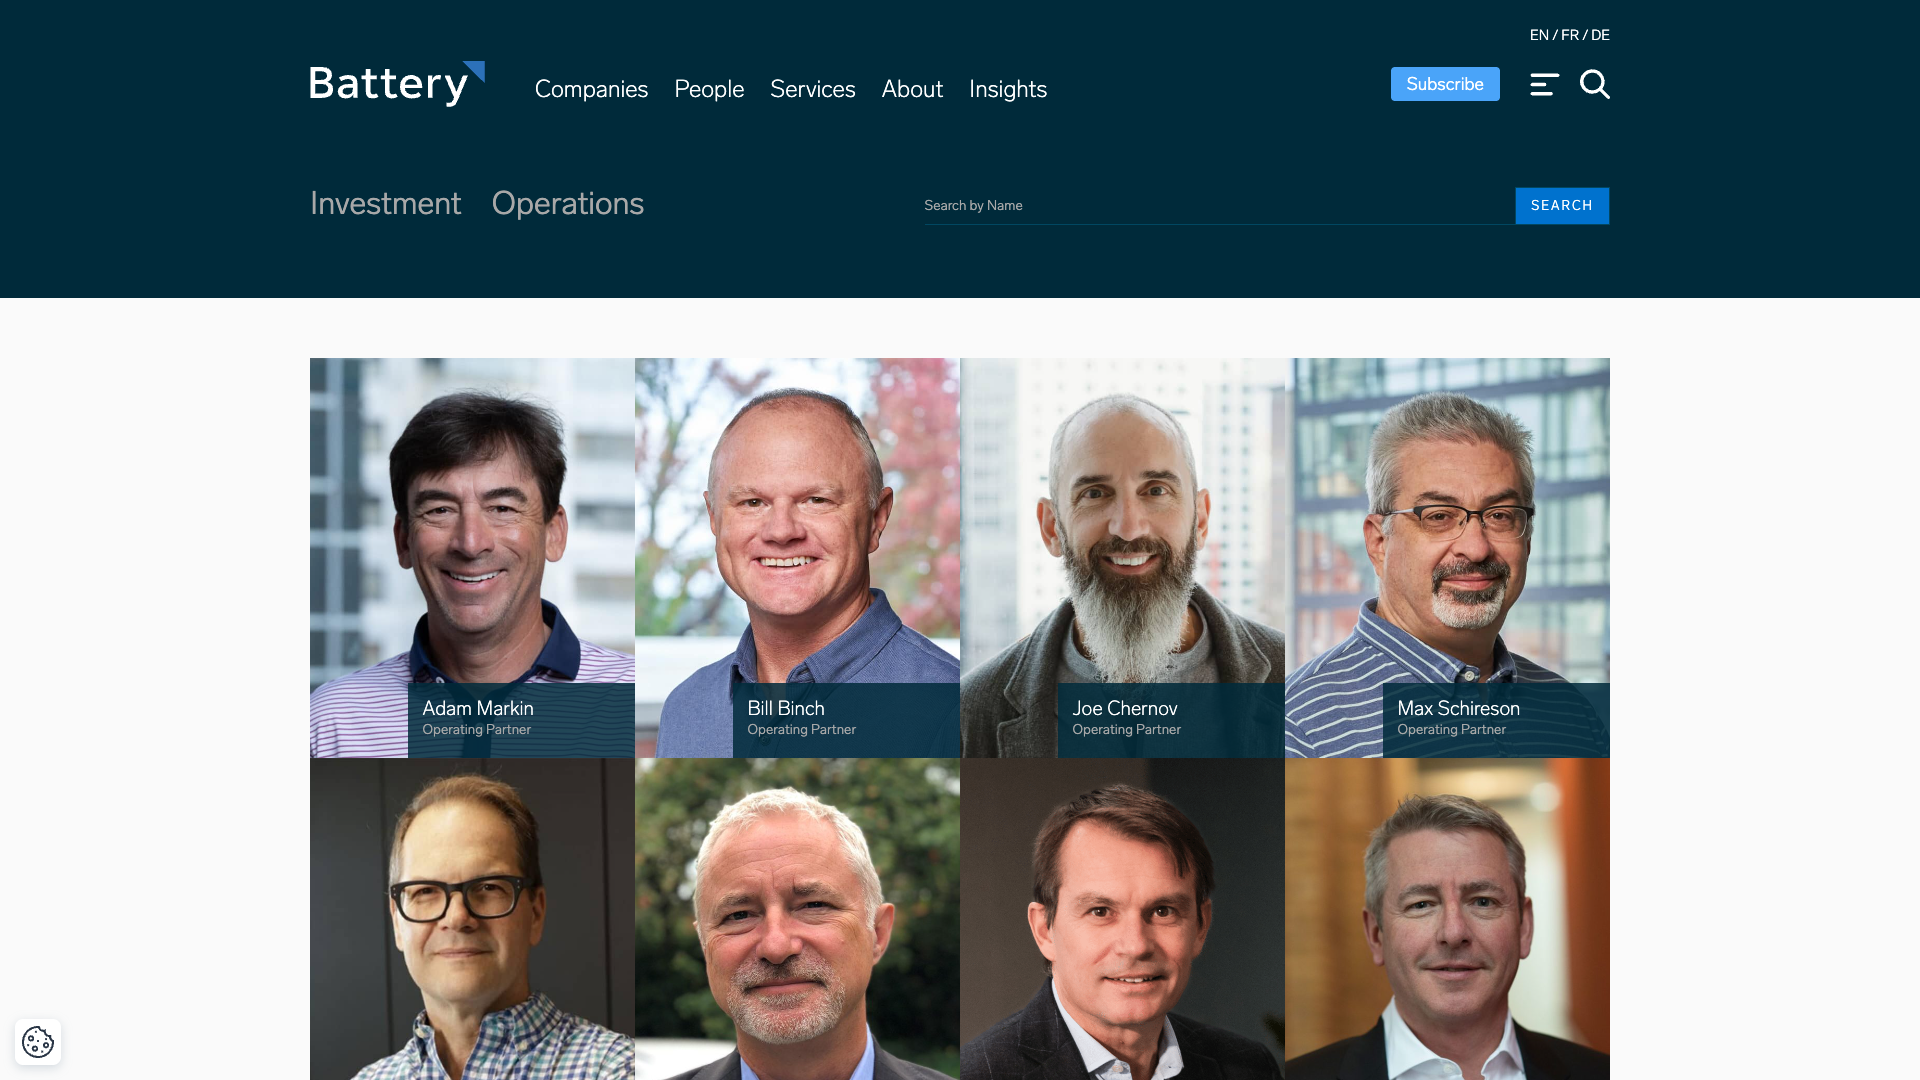The height and width of the screenshot is (1080, 1920).
Task: Open cookie preferences icon
Action: coord(38,1042)
